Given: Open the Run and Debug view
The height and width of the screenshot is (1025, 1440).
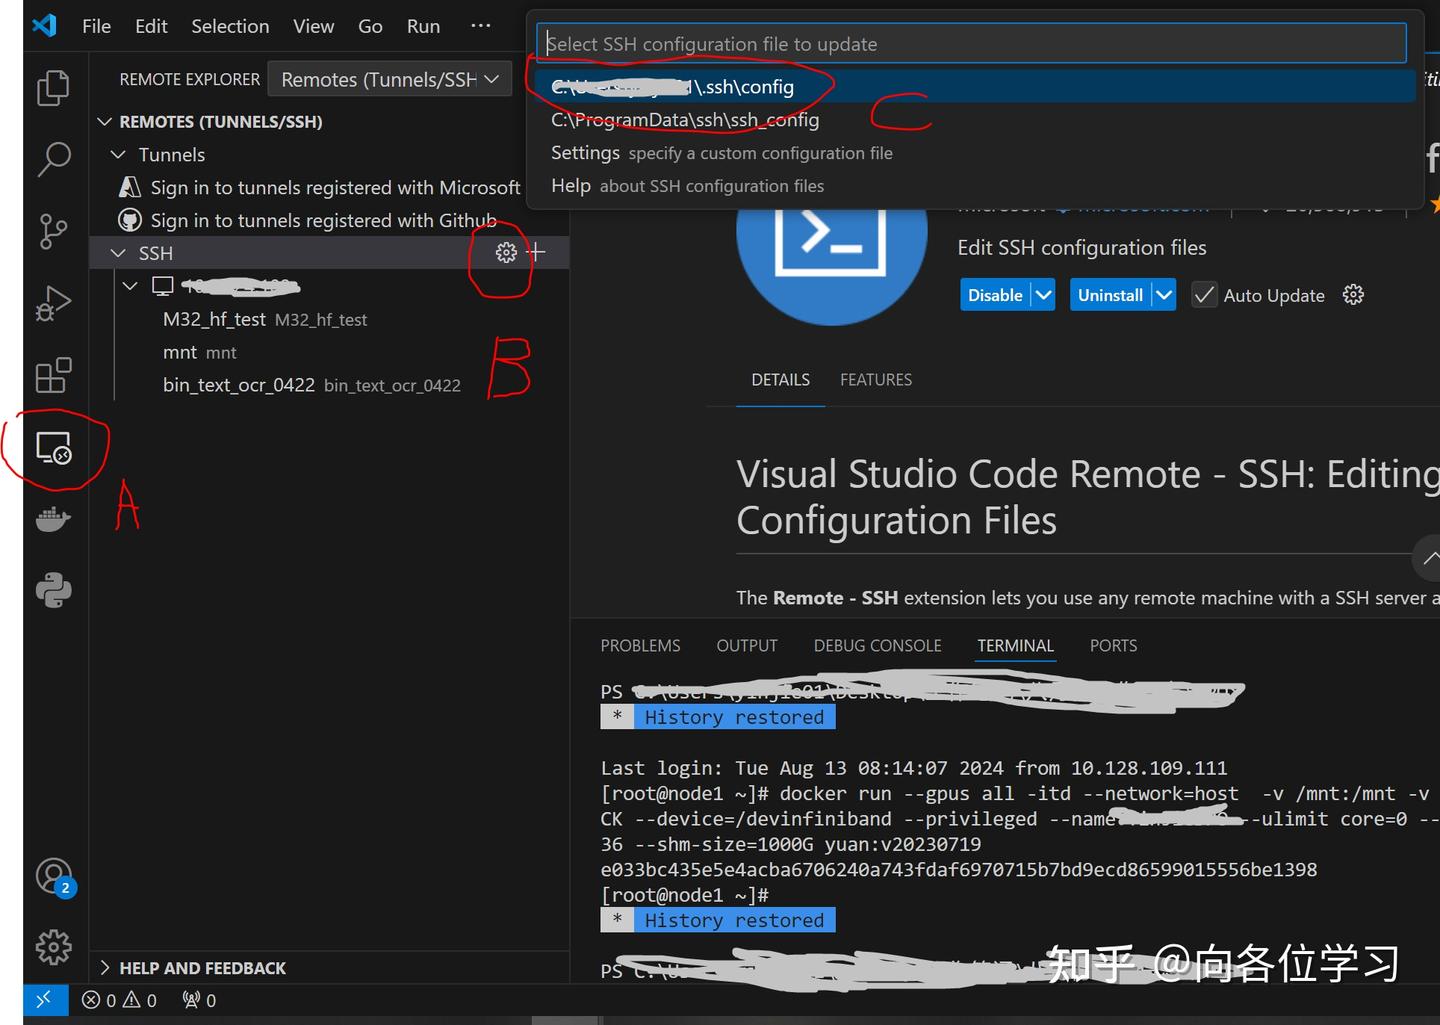Looking at the screenshot, I should [x=53, y=303].
